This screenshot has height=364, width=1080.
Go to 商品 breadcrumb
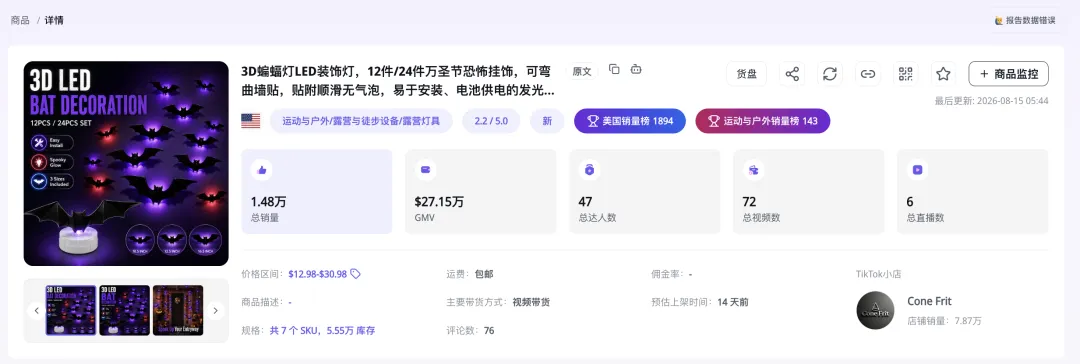click(x=20, y=20)
